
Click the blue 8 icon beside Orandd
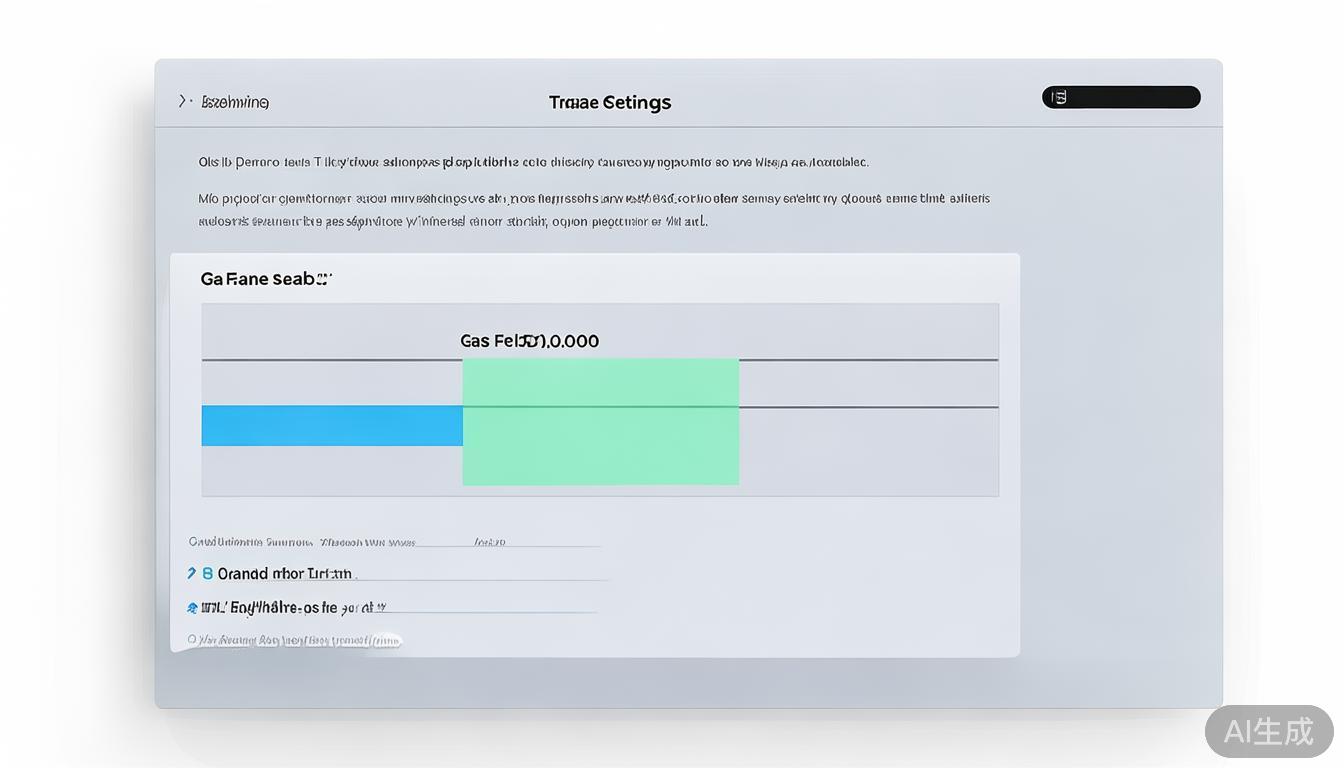(x=208, y=574)
